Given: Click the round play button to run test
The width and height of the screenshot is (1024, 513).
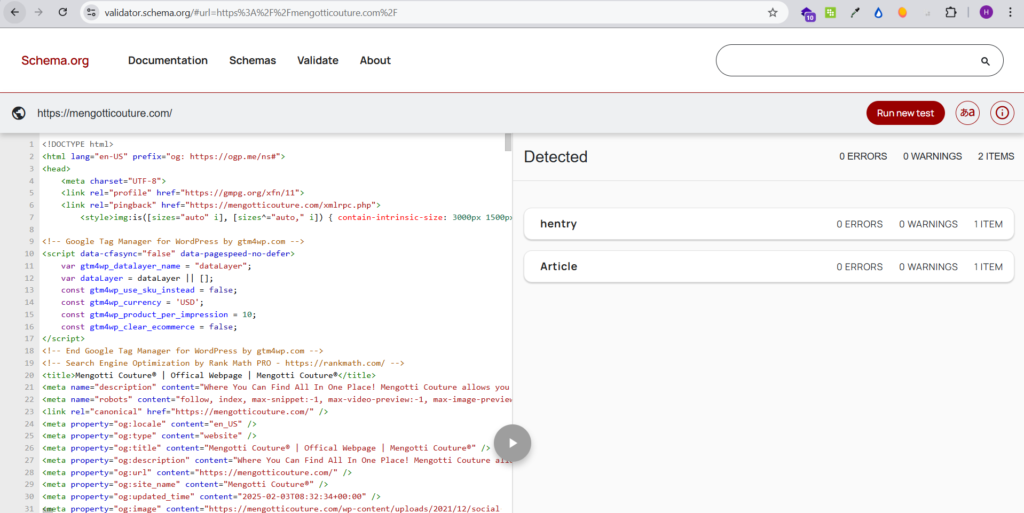Looking at the screenshot, I should (x=512, y=443).
